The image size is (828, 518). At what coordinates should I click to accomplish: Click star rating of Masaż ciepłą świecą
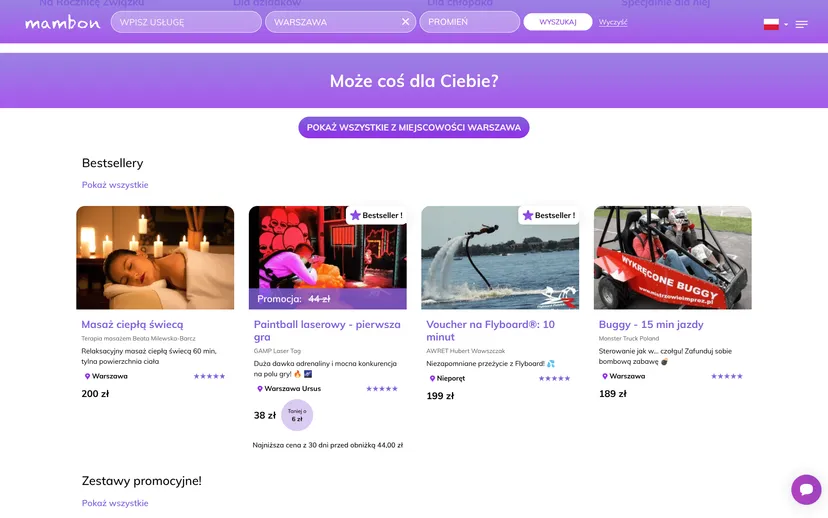click(209, 376)
